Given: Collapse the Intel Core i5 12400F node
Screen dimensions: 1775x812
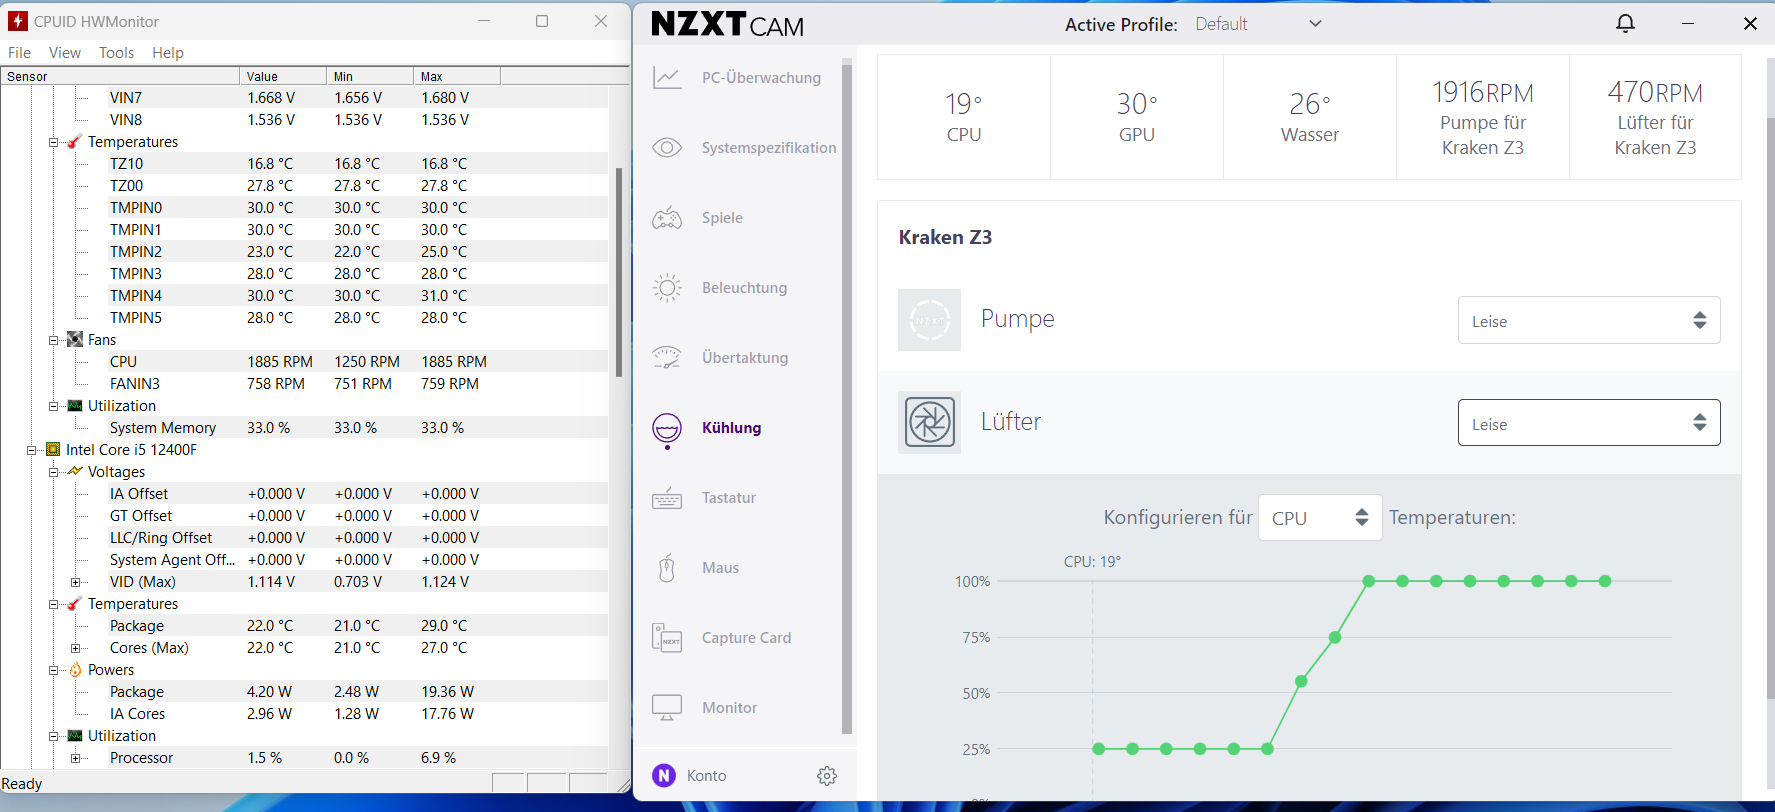Looking at the screenshot, I should click(x=32, y=450).
